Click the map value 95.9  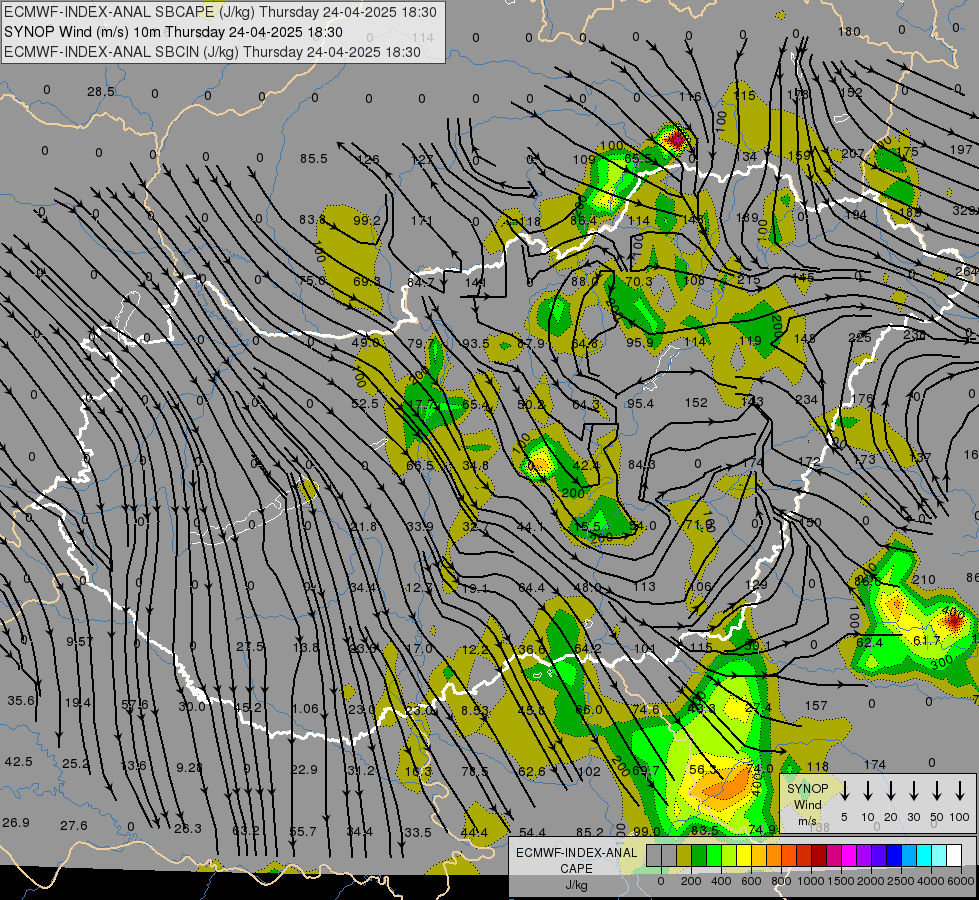[641, 343]
